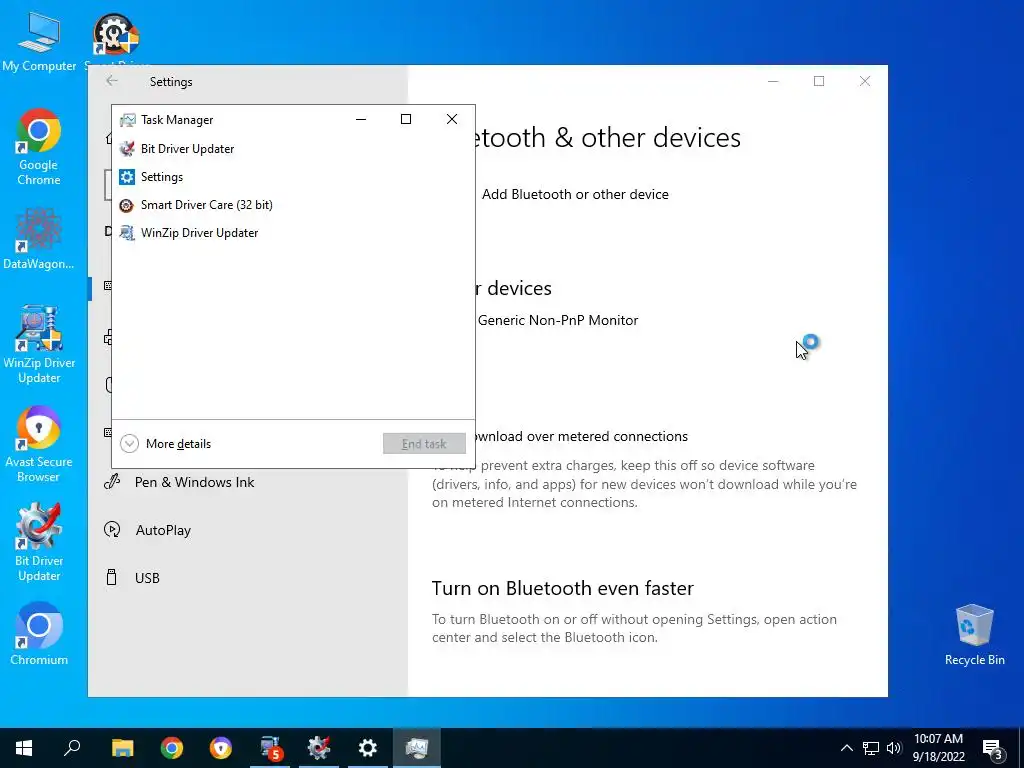Show hidden system tray icons
The image size is (1024, 768).
point(846,748)
